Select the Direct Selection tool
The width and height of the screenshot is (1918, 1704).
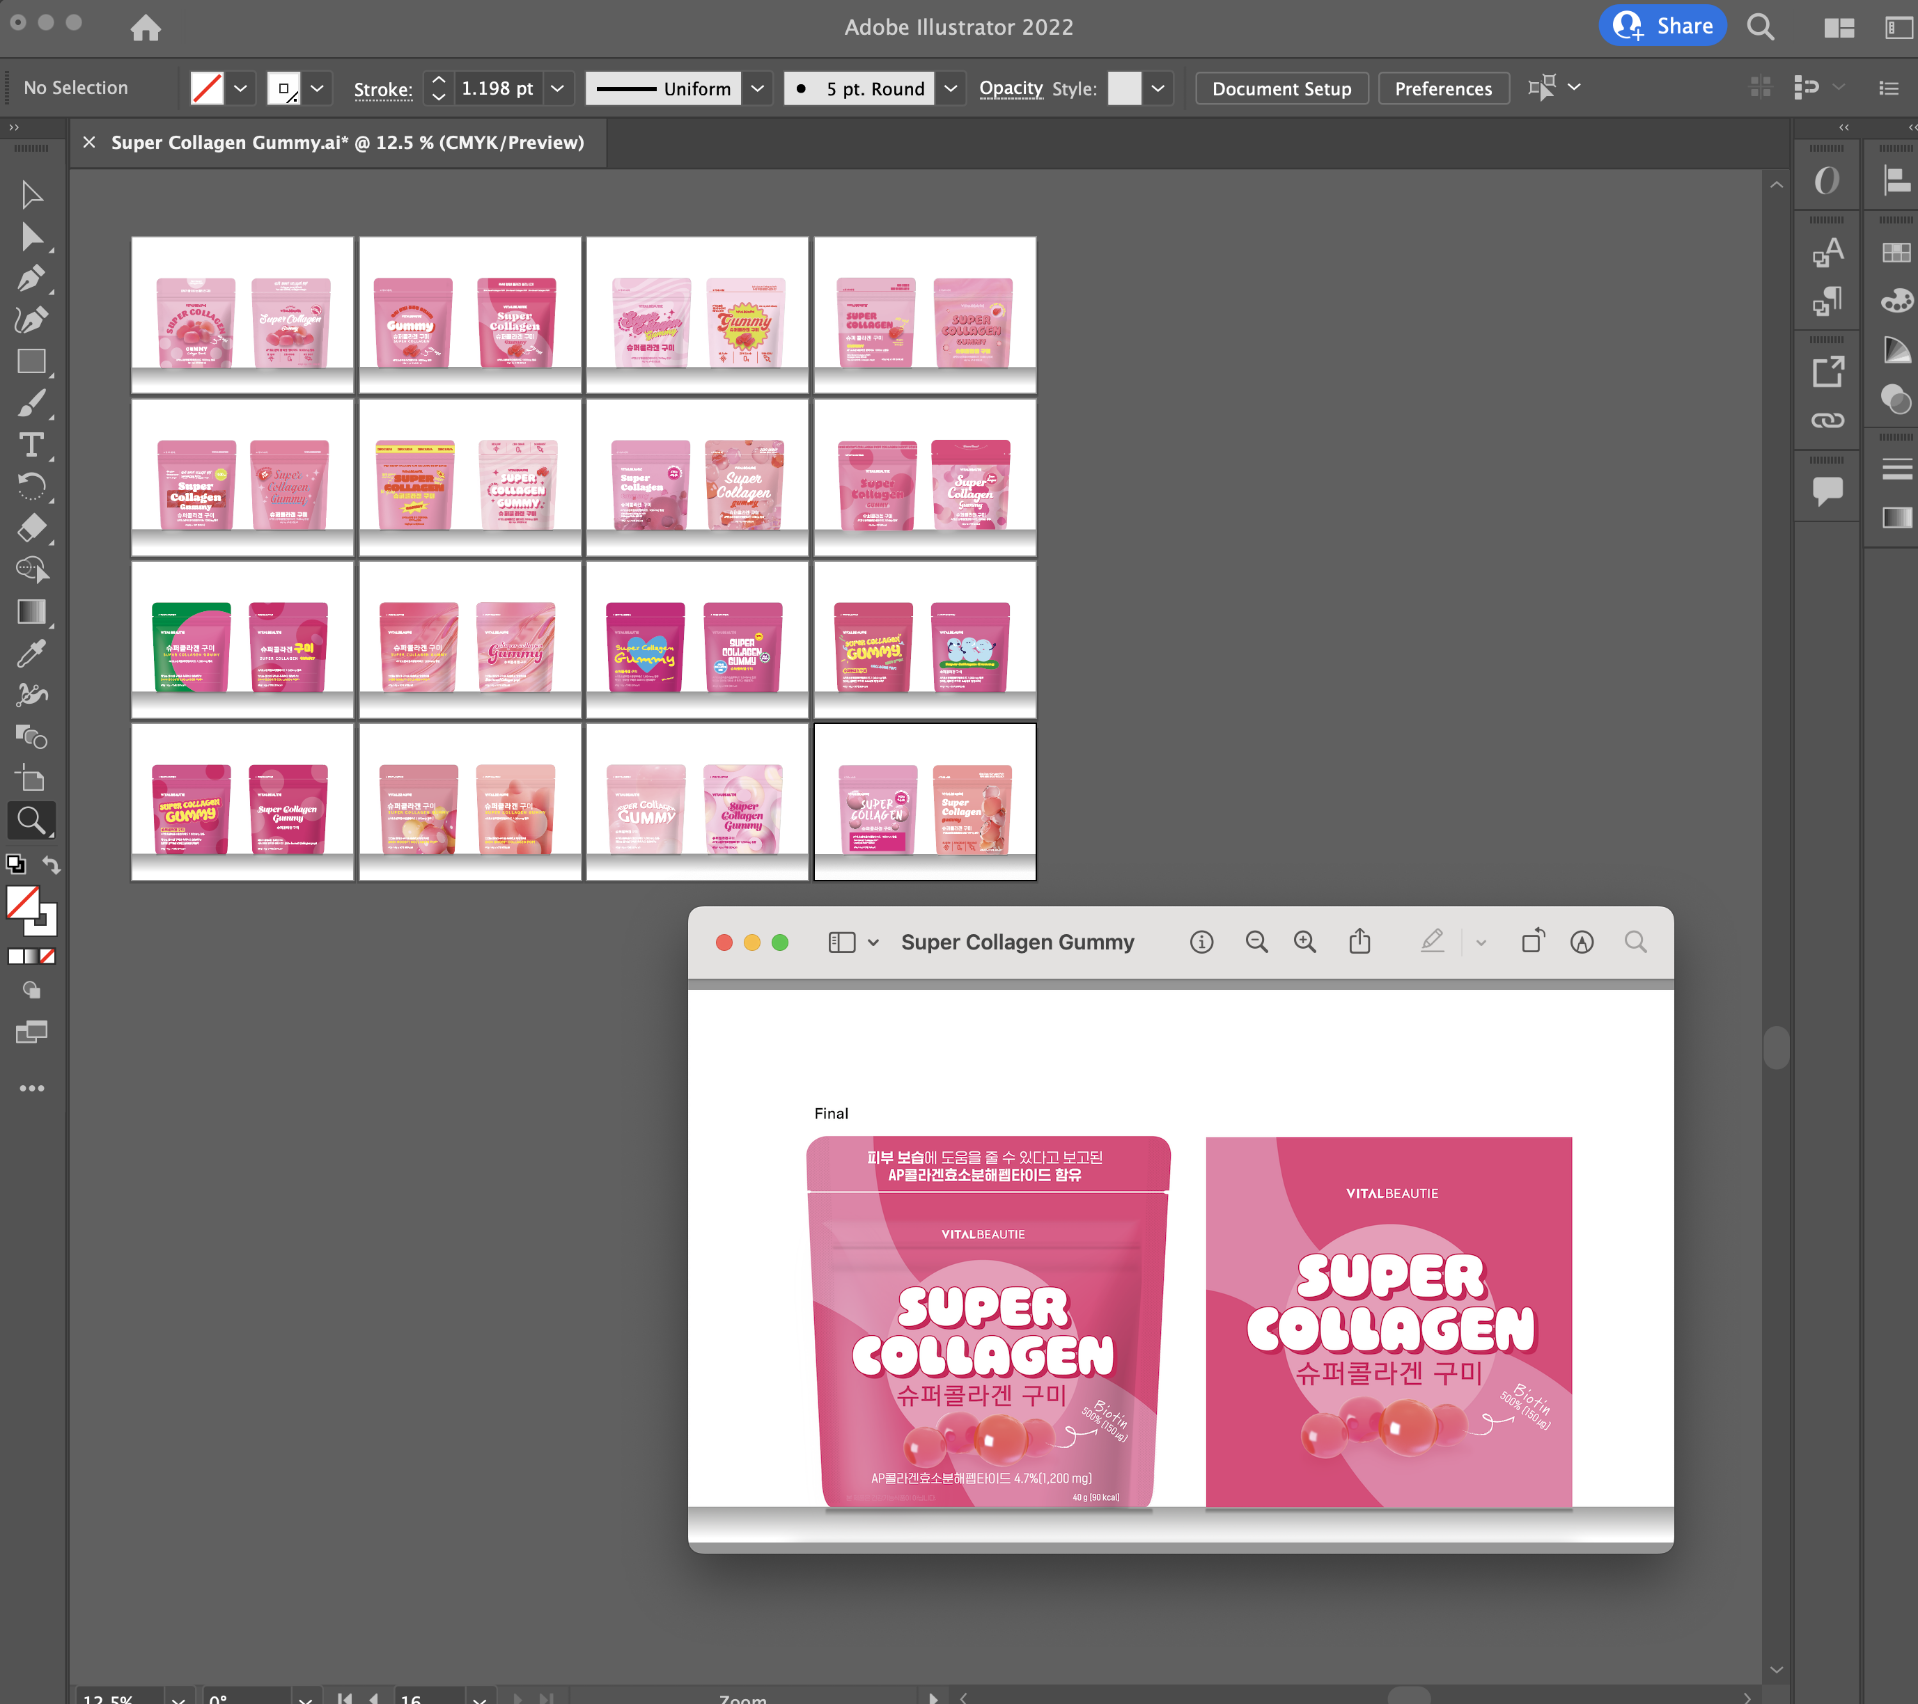tap(31, 237)
